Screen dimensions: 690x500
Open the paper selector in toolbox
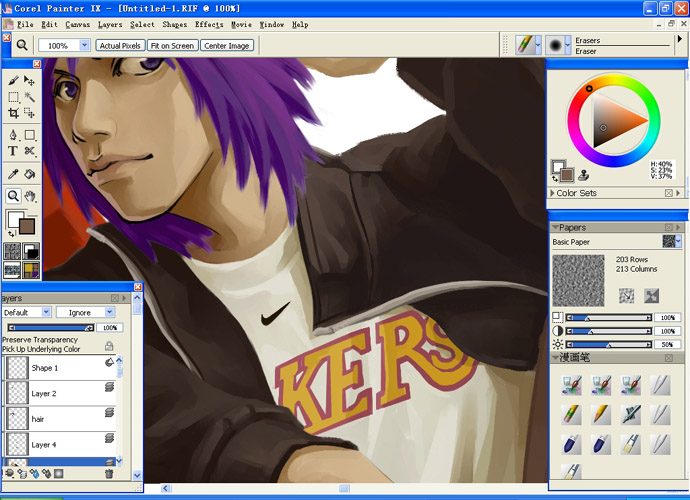(12, 251)
